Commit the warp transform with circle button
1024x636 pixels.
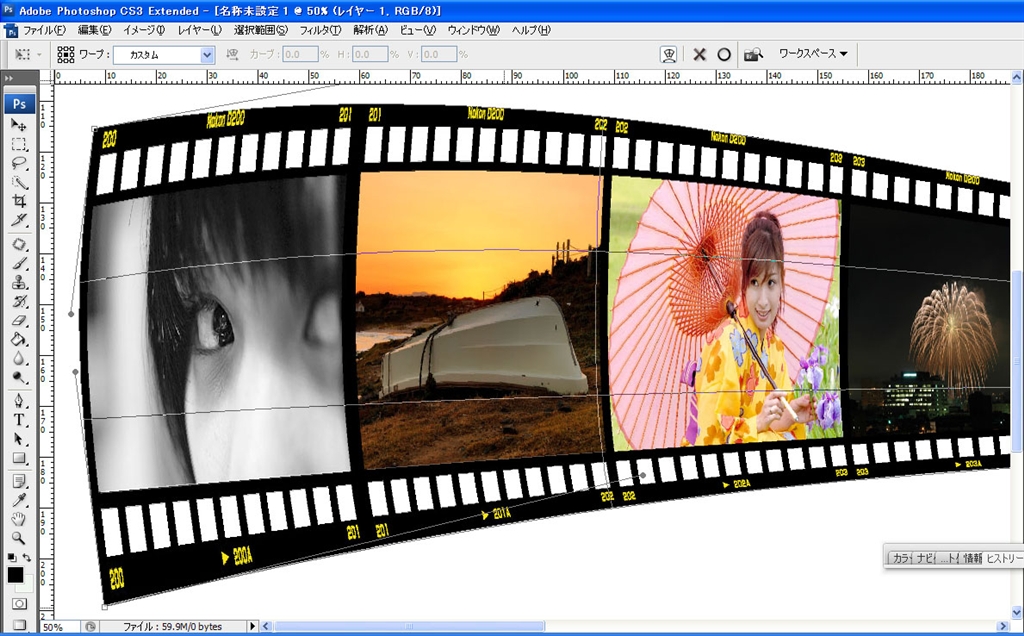pyautogui.click(x=724, y=54)
